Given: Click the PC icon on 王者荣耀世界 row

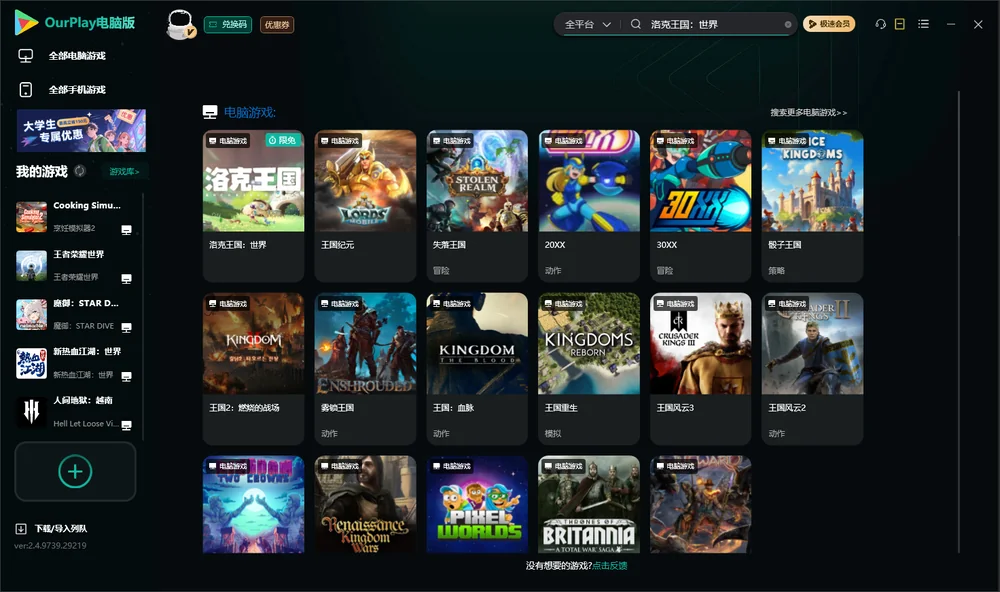Looking at the screenshot, I should coord(126,279).
